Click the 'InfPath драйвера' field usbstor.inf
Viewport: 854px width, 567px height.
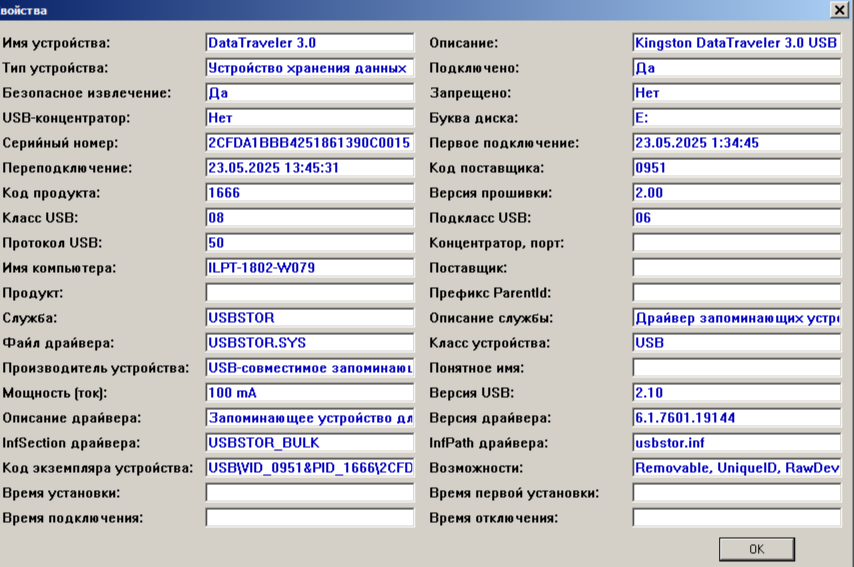tap(736, 443)
